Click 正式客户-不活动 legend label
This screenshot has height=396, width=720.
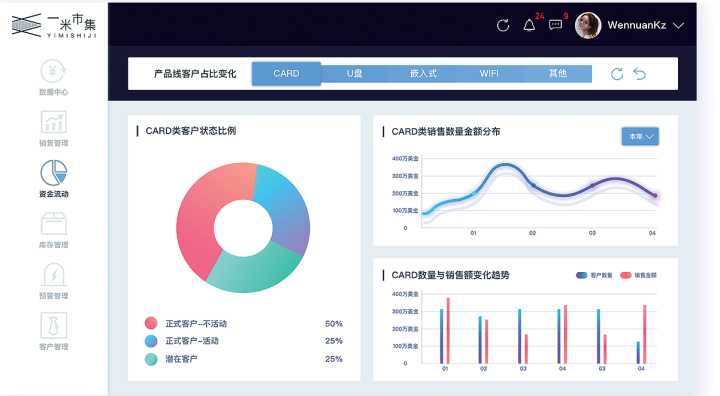coord(196,324)
